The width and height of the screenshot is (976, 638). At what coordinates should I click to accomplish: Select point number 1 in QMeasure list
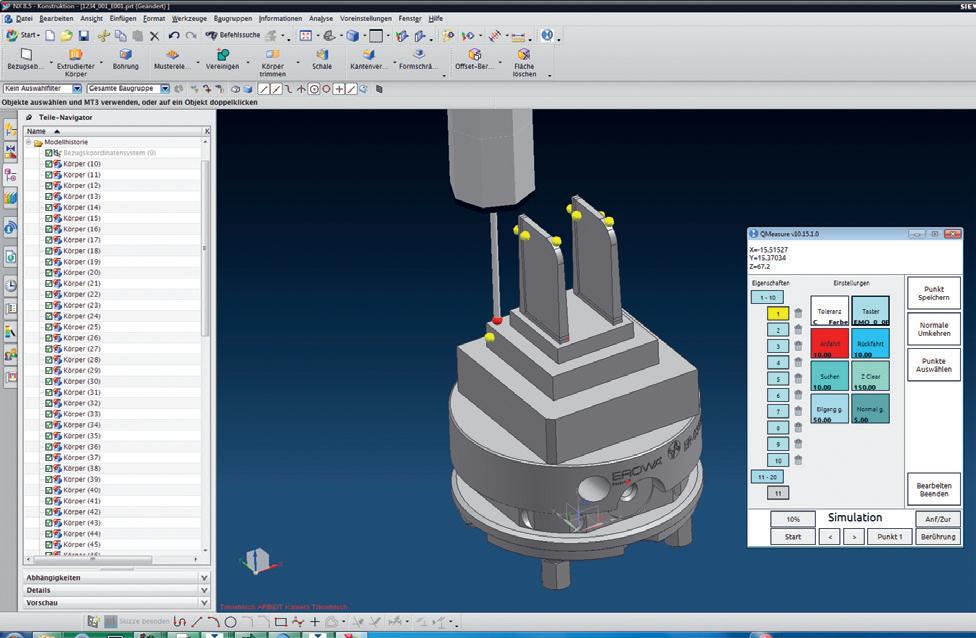click(x=777, y=313)
